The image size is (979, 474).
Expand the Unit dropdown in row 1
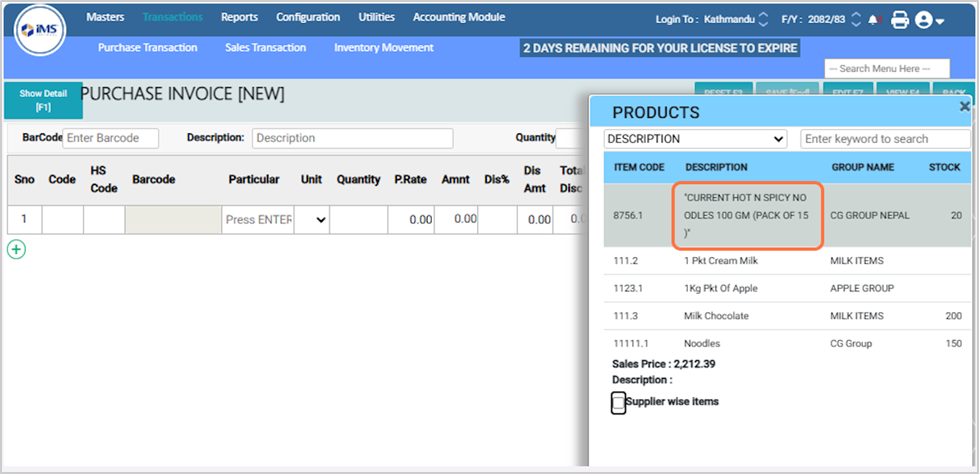[x=314, y=220]
